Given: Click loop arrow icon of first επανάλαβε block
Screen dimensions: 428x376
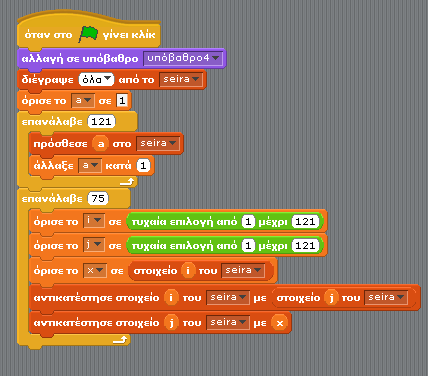Looking at the screenshot, I should click(x=127, y=182).
